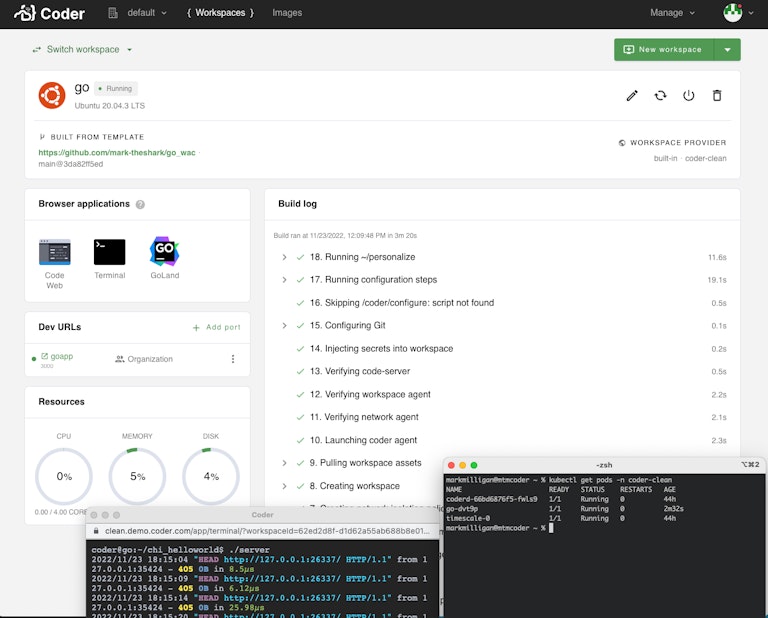Click Add port in Dev URLs
Screen dimensions: 768x618
coord(217,327)
